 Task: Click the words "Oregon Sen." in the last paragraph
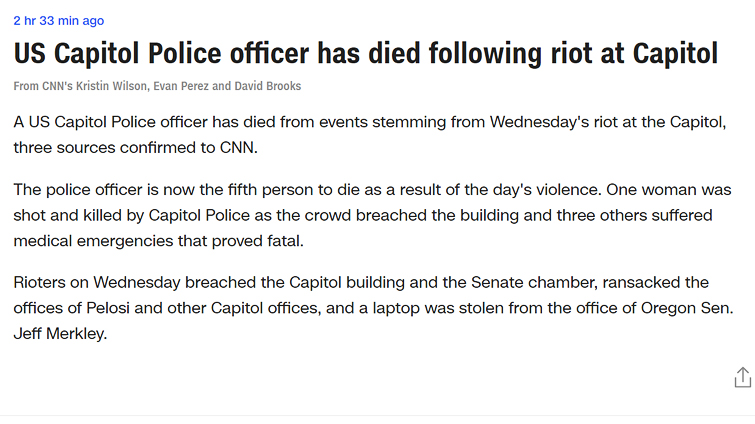[x=687, y=308]
